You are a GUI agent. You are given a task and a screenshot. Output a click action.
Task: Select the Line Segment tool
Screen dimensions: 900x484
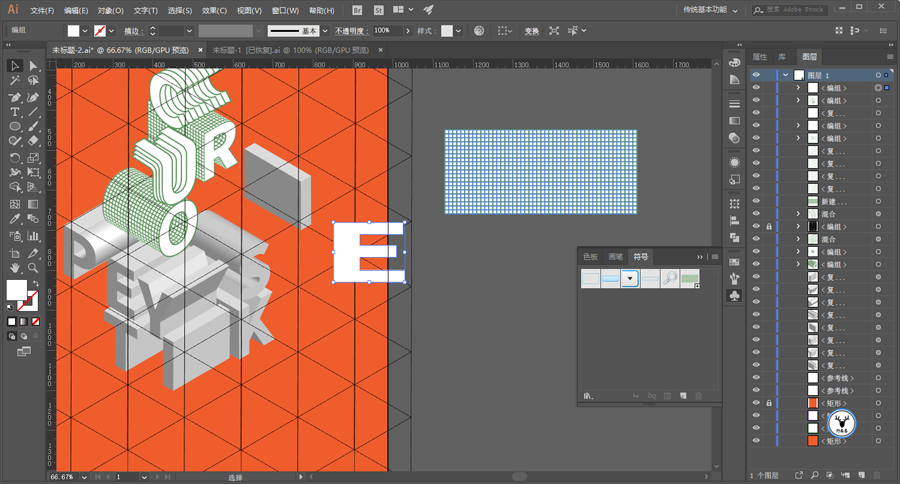tap(33, 112)
